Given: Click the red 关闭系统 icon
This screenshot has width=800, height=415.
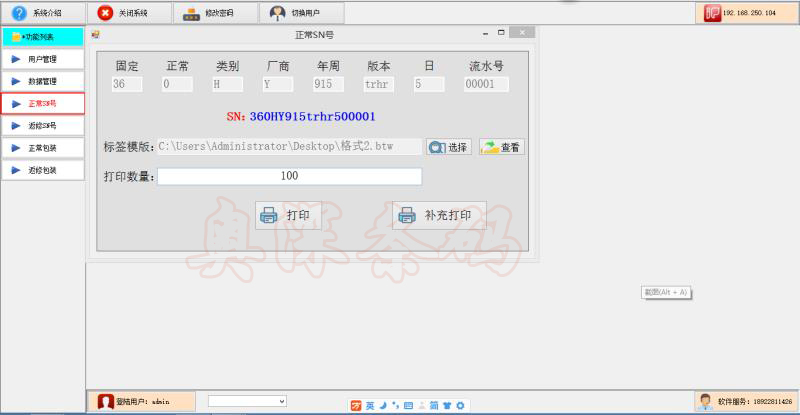Looking at the screenshot, I should 105,13.
